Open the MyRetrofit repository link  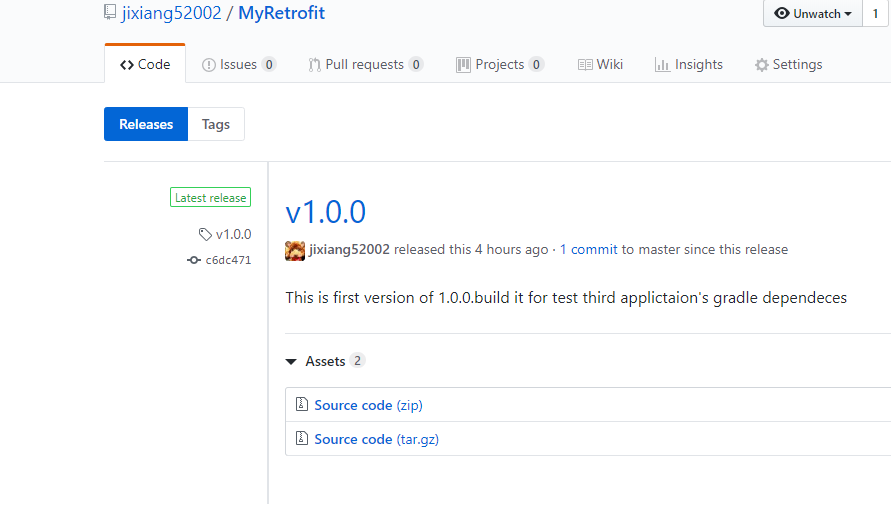(x=281, y=13)
